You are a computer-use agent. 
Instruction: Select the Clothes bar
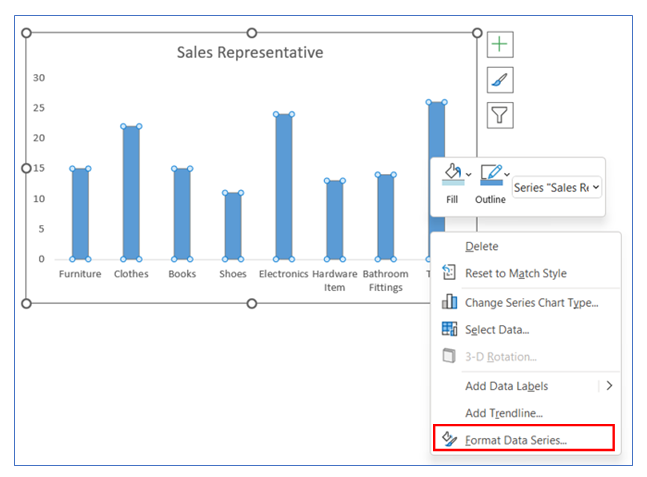click(131, 193)
